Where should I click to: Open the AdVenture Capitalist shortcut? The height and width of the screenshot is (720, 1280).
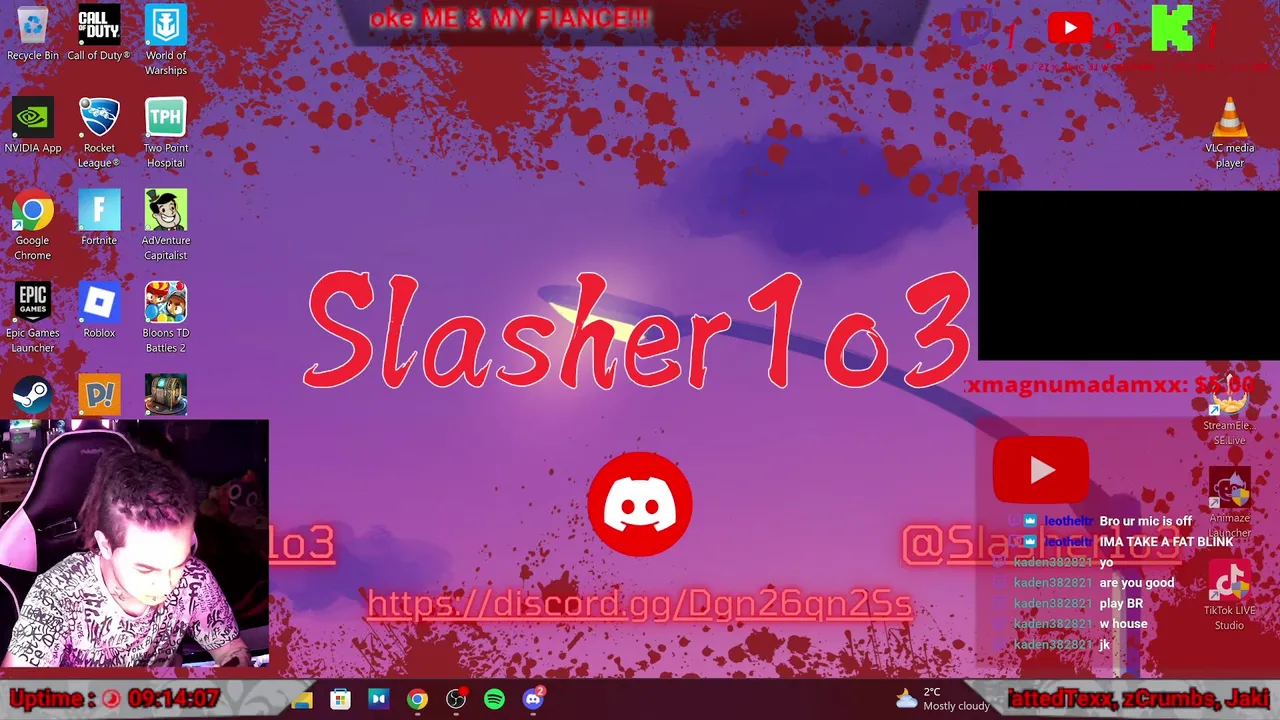[x=165, y=226]
